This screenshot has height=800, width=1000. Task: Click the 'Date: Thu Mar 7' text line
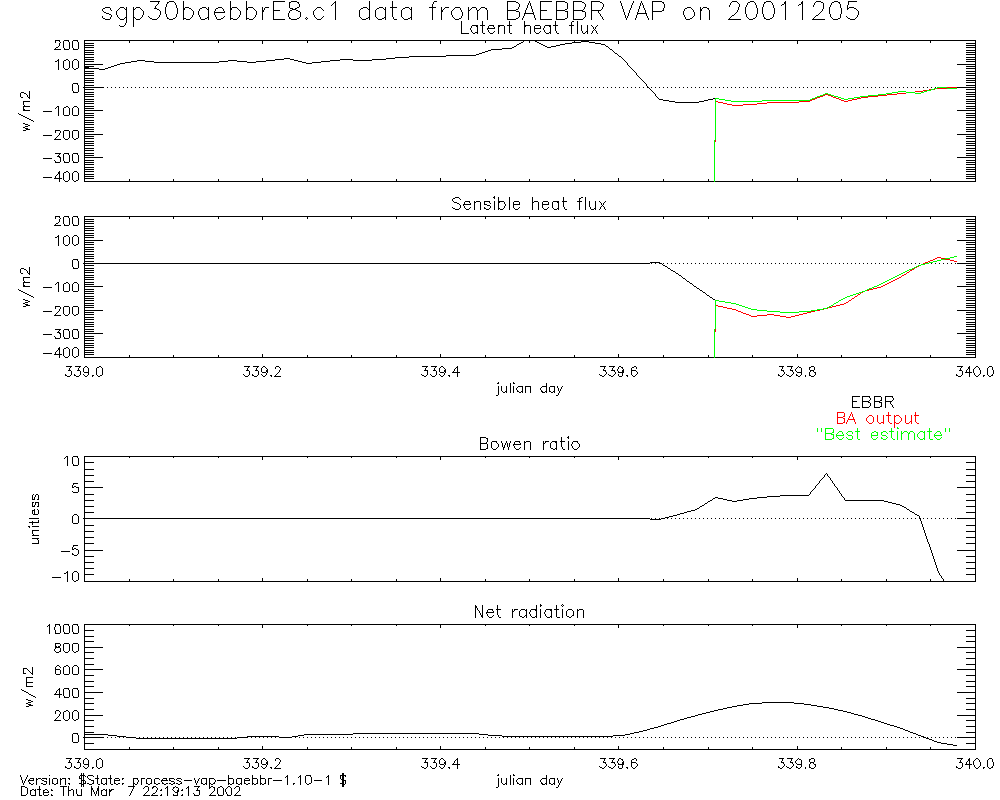pos(130,792)
